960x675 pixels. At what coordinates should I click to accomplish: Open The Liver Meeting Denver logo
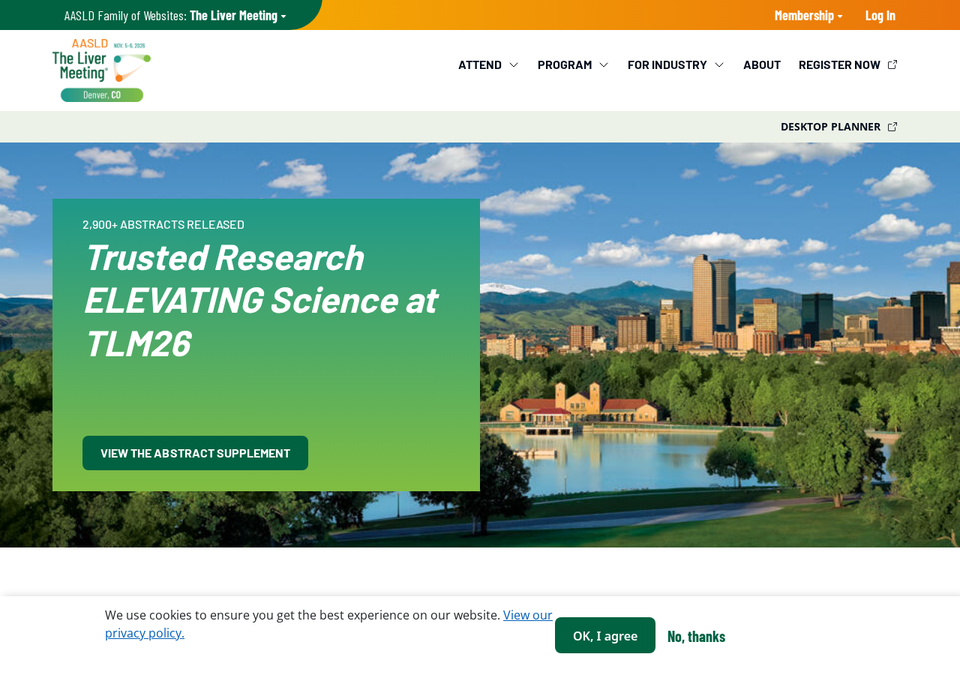(x=102, y=70)
